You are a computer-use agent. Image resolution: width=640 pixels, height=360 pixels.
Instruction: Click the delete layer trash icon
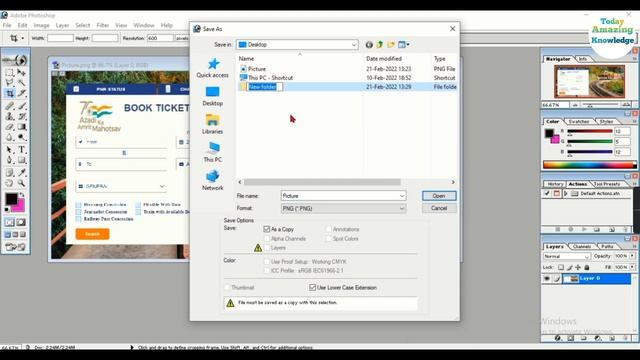[x=625, y=338]
